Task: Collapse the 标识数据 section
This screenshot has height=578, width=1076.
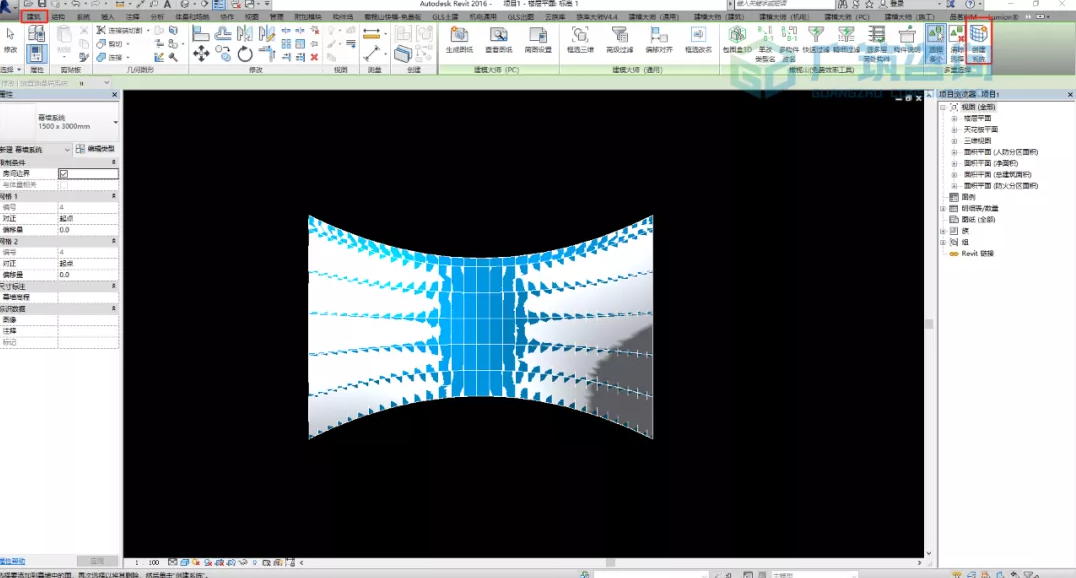Action: coord(113,309)
